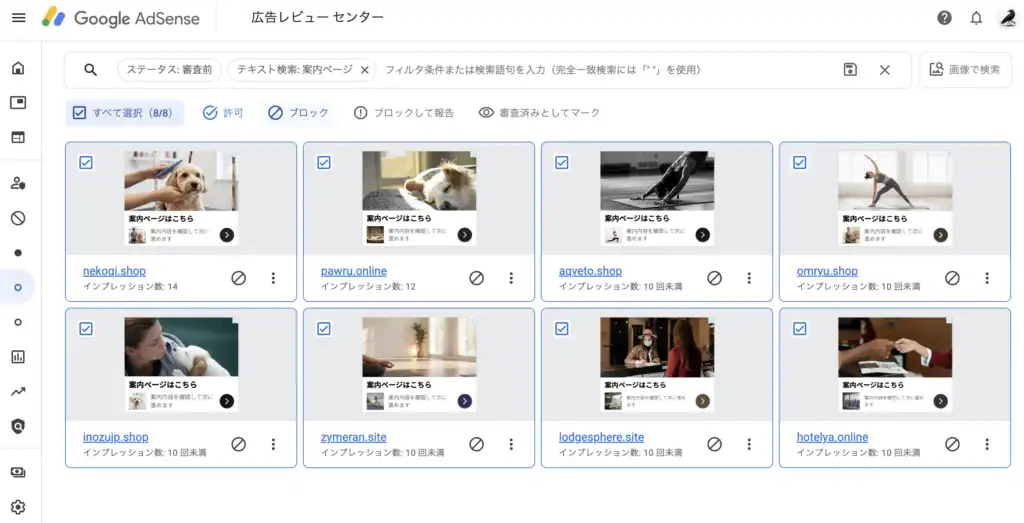Open the reports chart icon in the sidebar
This screenshot has width=1024, height=523.
[x=18, y=357]
